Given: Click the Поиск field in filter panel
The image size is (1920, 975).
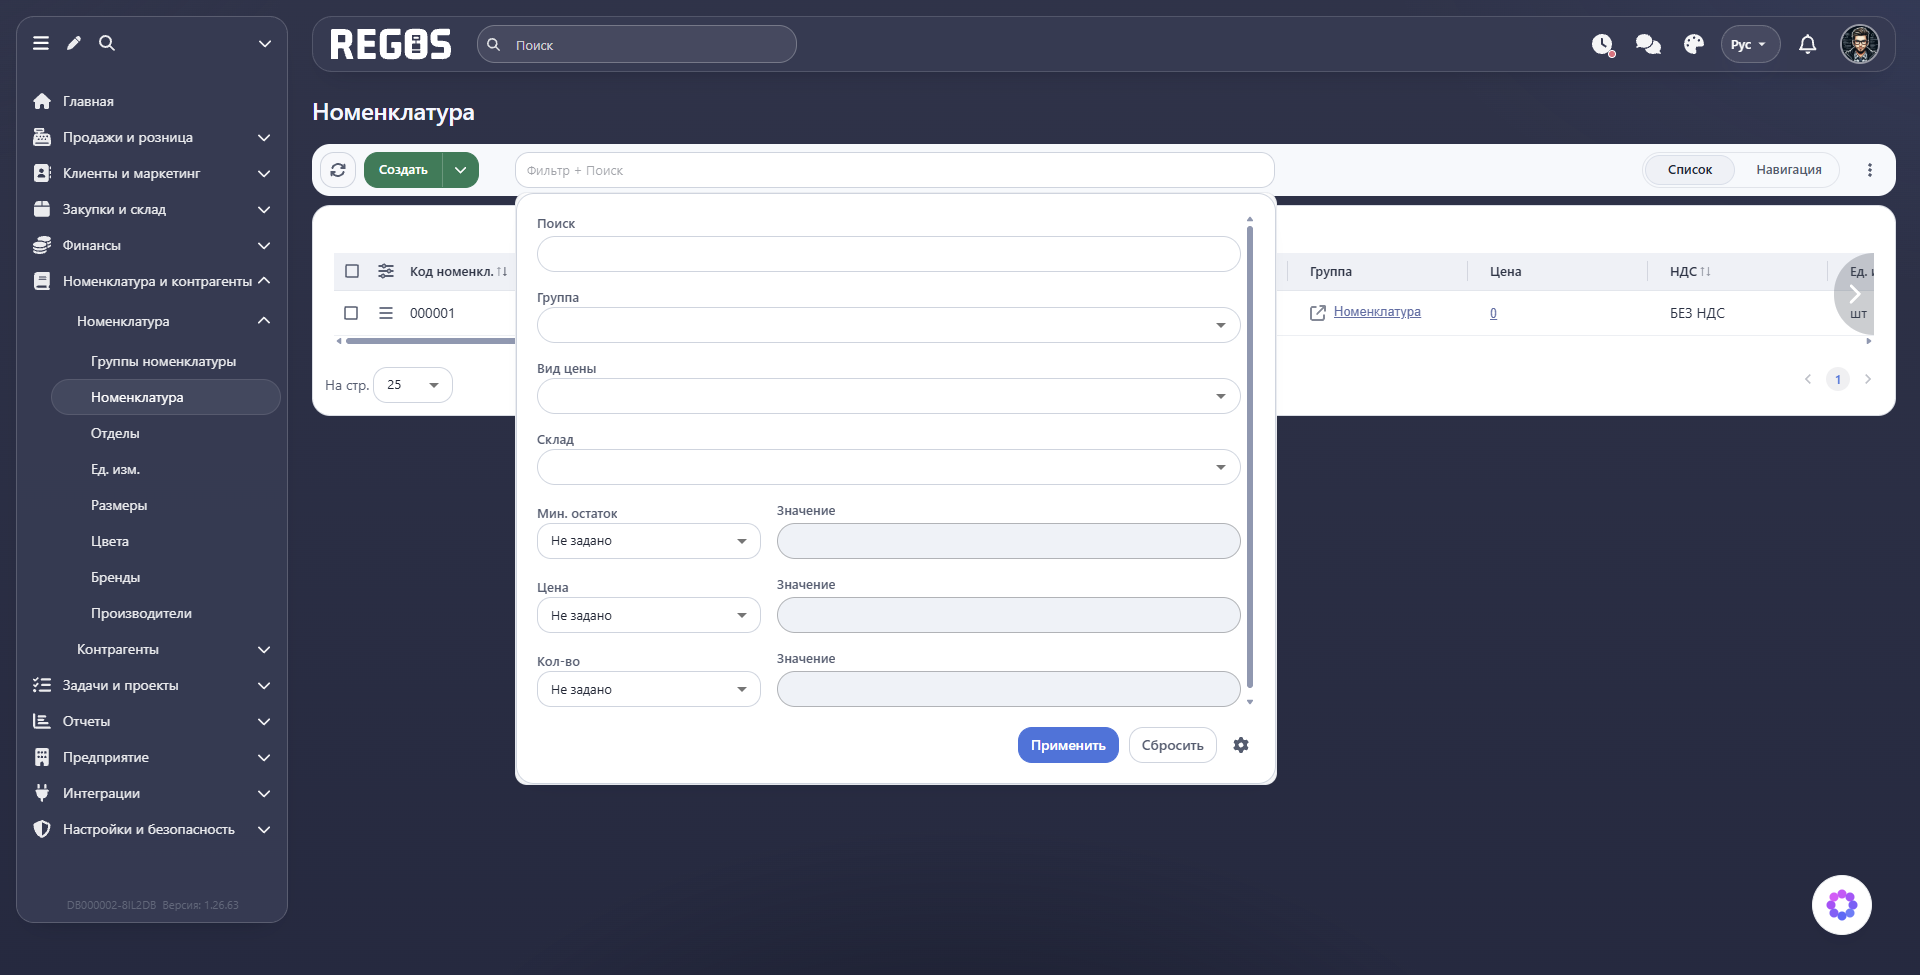Looking at the screenshot, I should coord(889,254).
